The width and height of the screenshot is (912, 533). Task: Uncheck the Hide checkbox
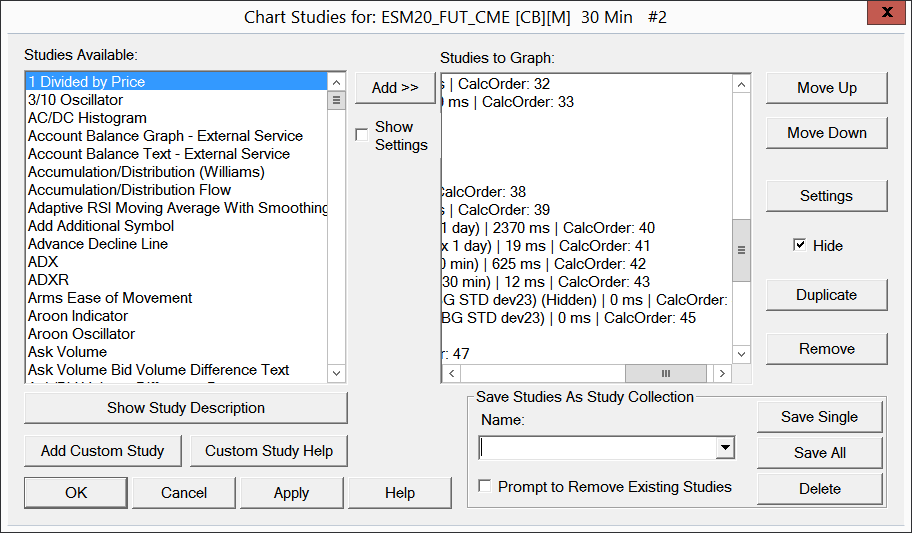pos(799,245)
